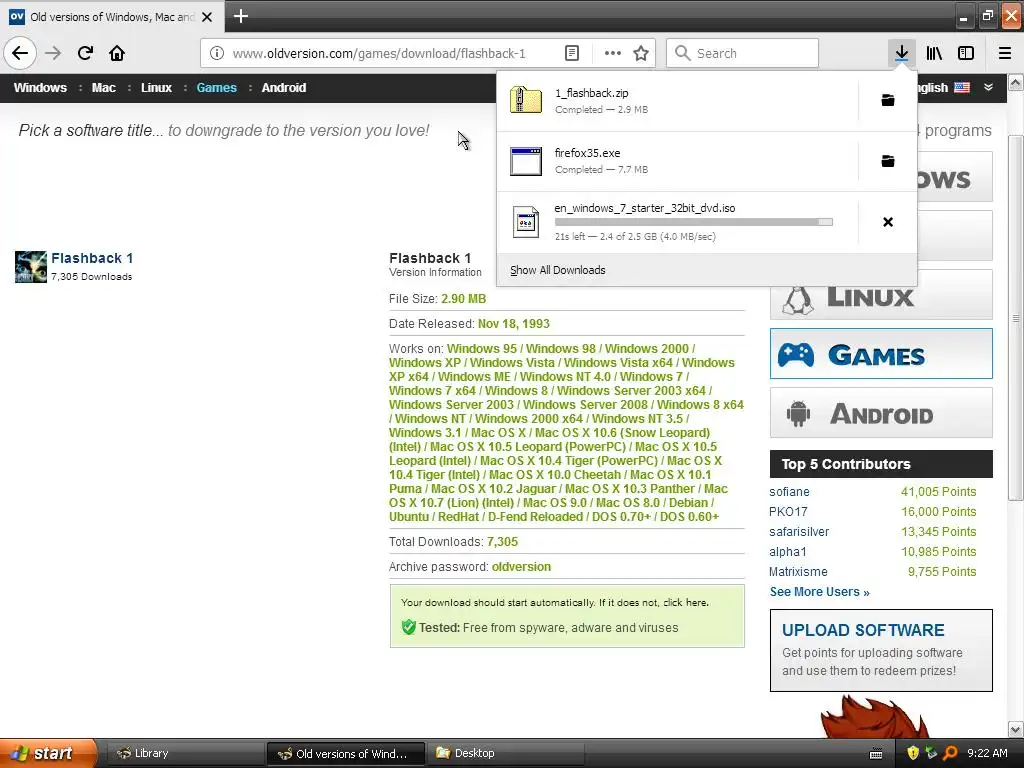Cancel the en_windows_7_starter iso download
This screenshot has width=1024, height=768.
pyautogui.click(x=888, y=222)
